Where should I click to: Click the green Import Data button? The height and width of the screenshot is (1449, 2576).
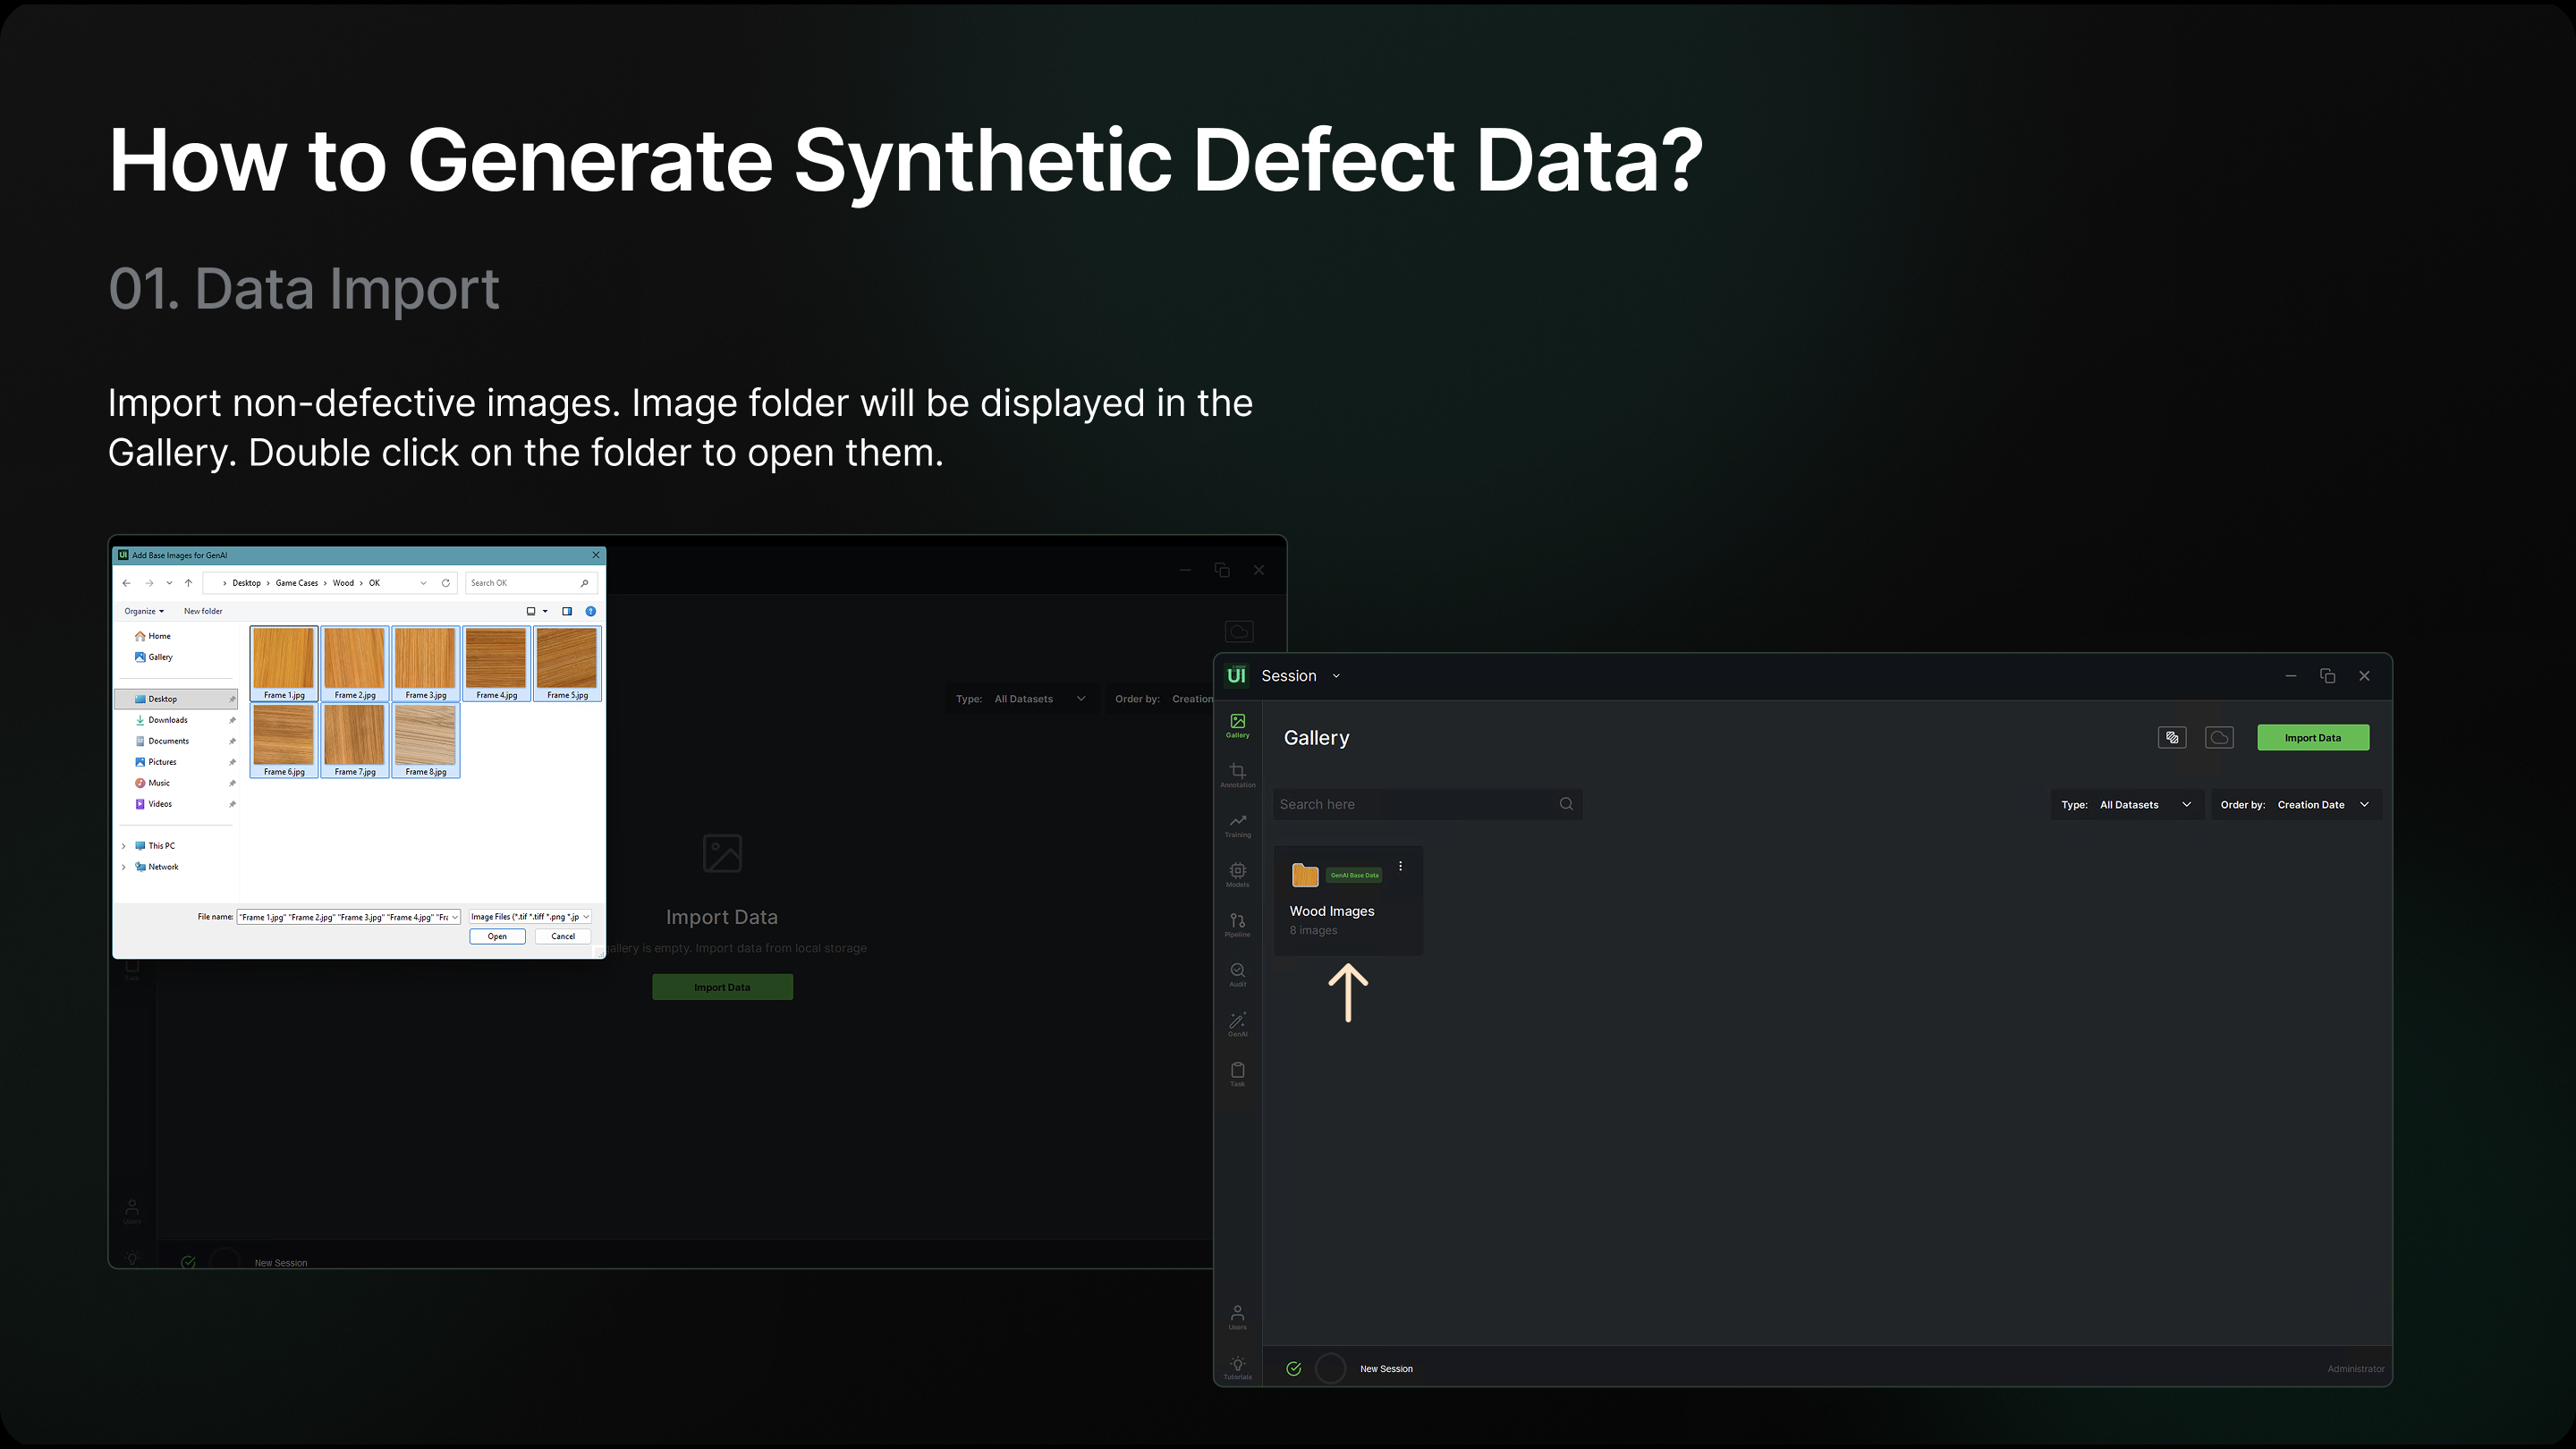click(2312, 738)
